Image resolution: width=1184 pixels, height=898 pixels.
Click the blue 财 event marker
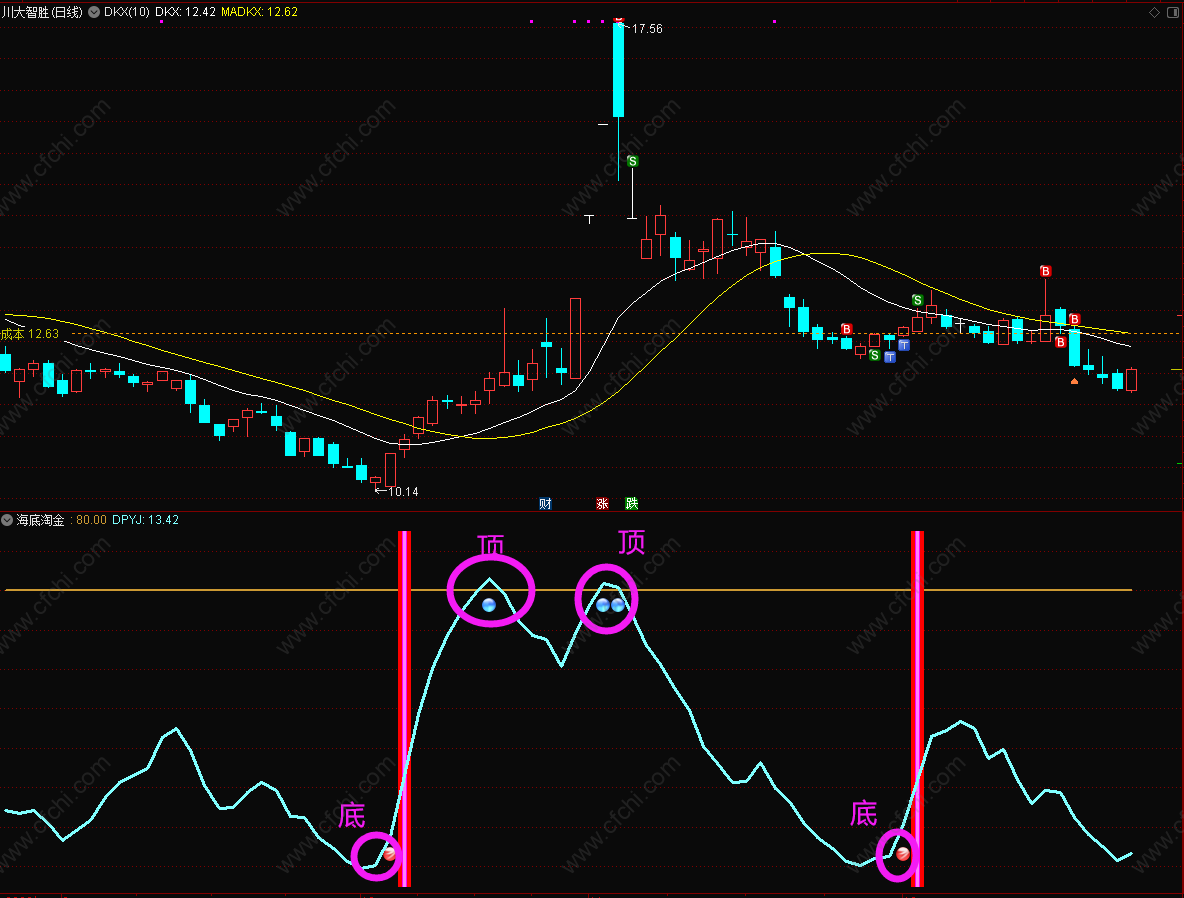(x=545, y=504)
